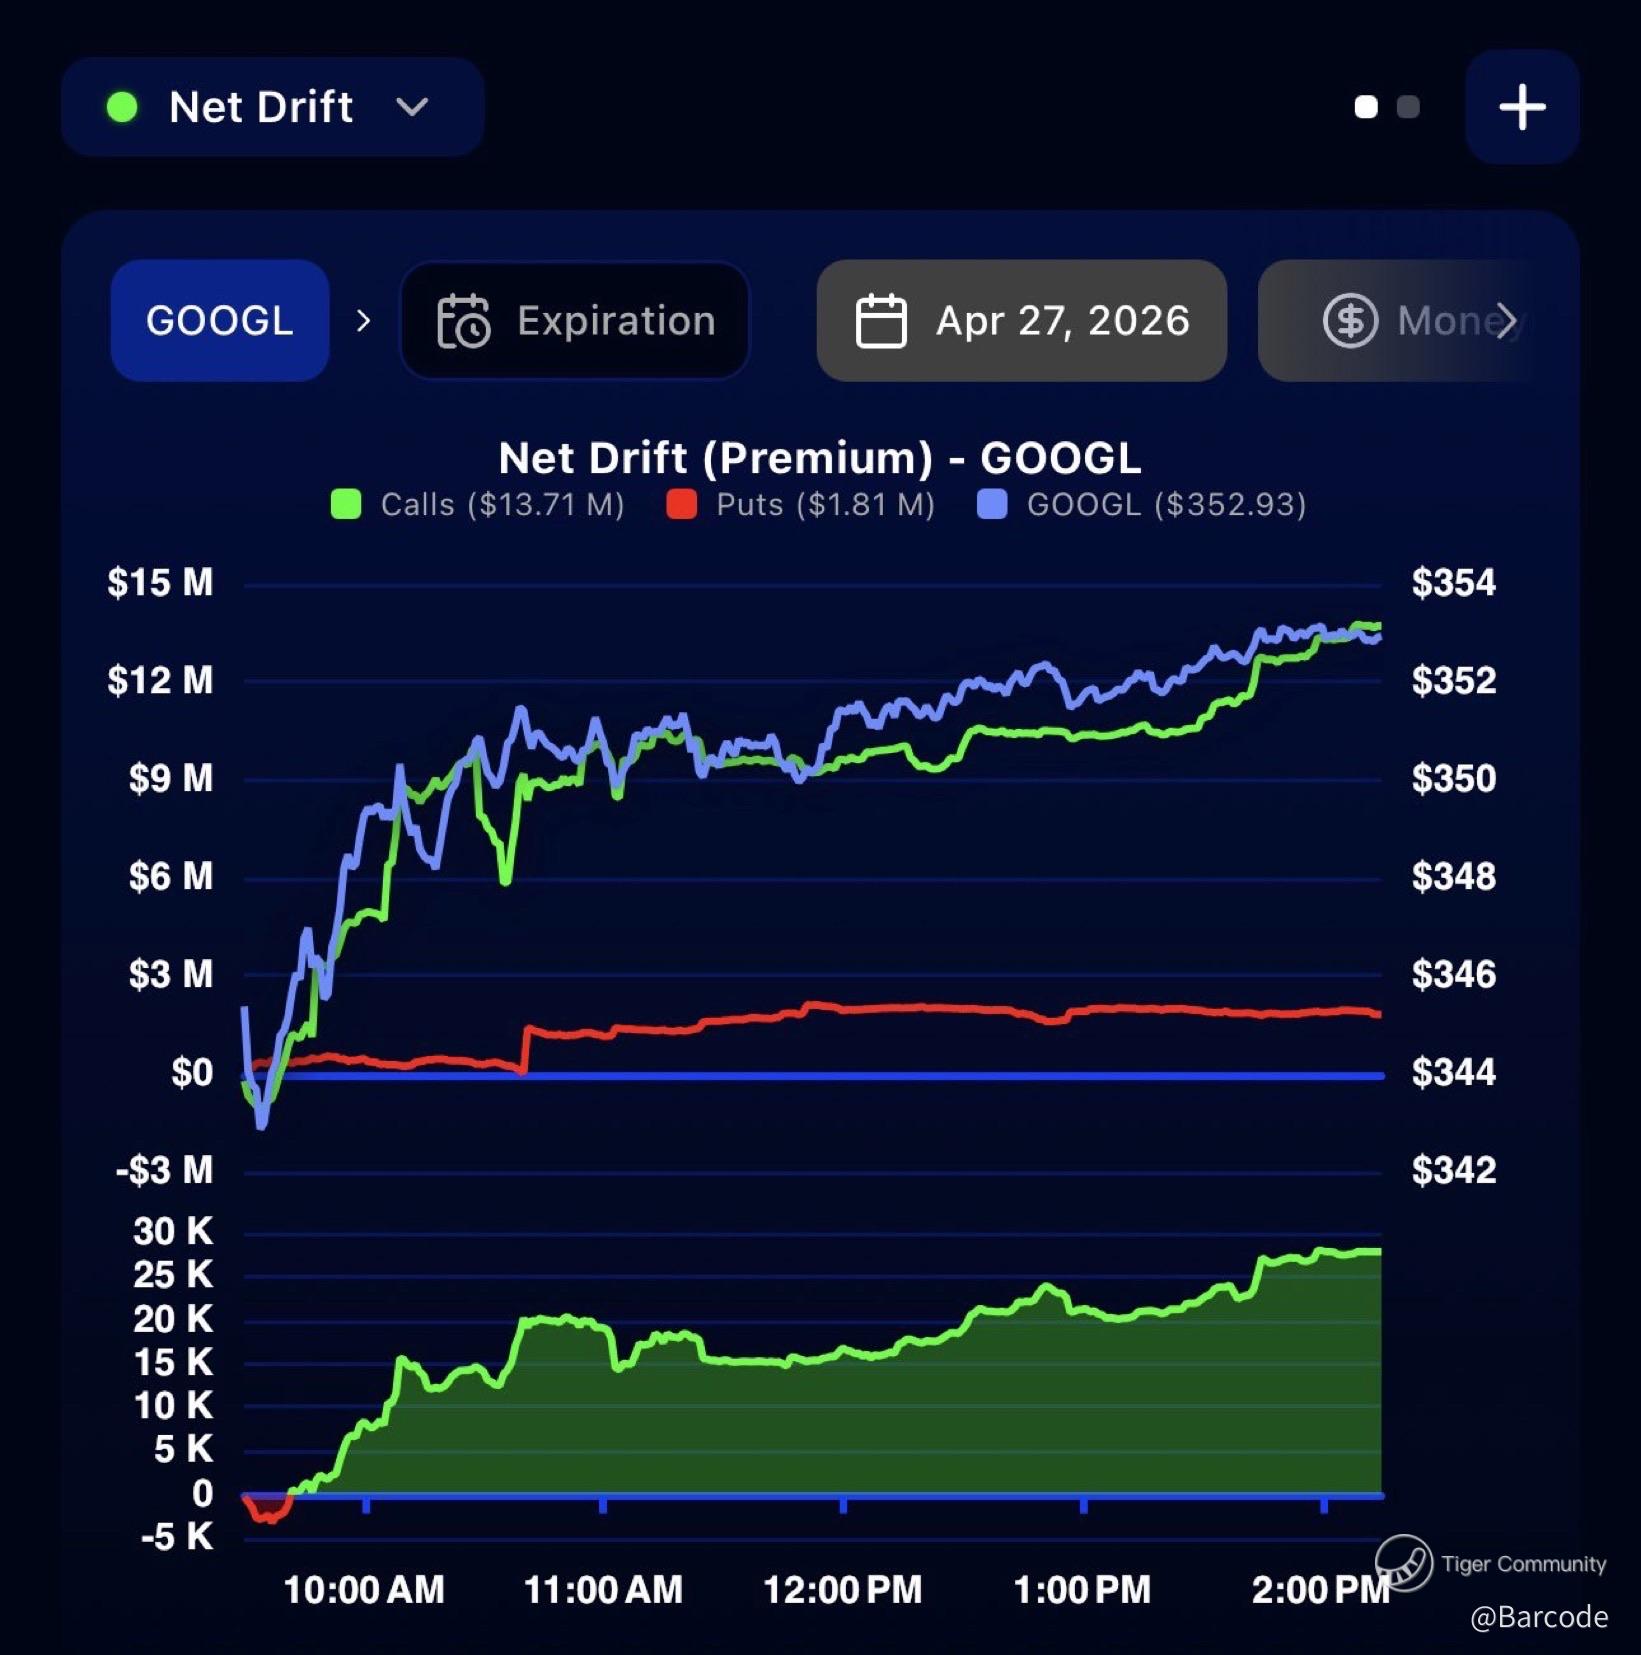Viewport: 1641px width, 1655px height.
Task: Advance filters with the right chevron arrow
Action: pyautogui.click(x=1507, y=321)
